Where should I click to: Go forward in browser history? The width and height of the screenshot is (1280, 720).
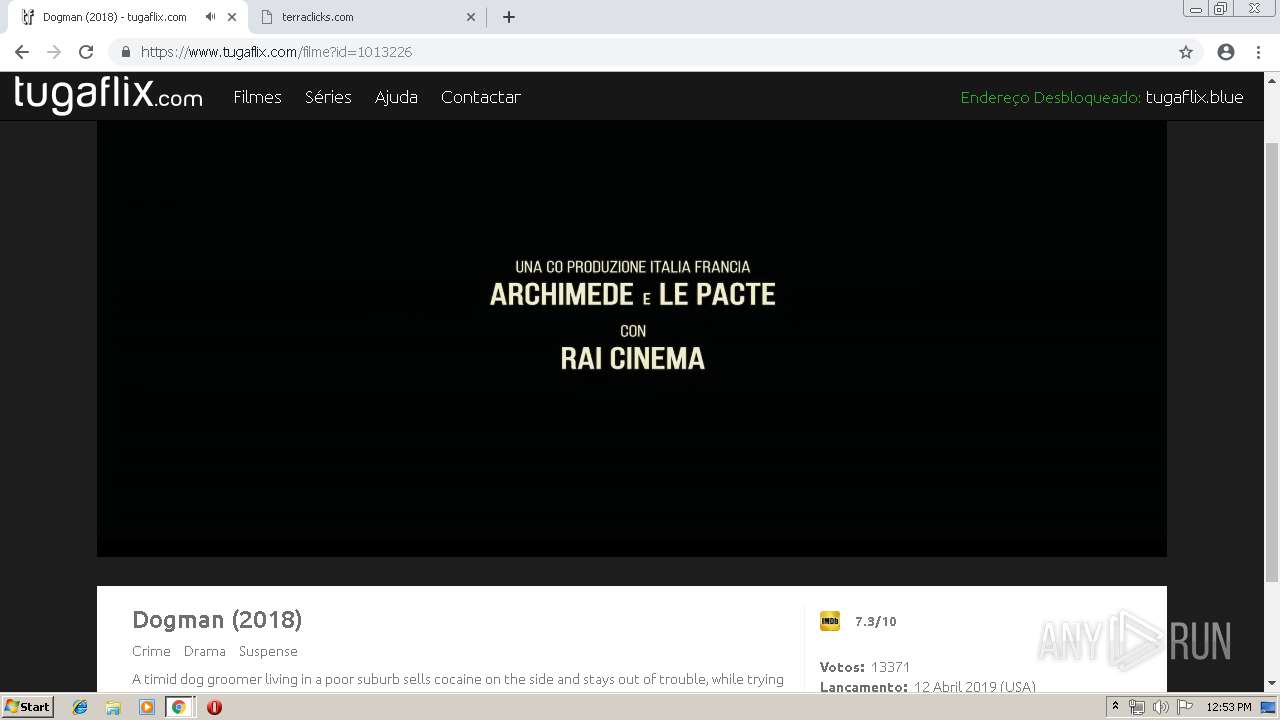(54, 52)
